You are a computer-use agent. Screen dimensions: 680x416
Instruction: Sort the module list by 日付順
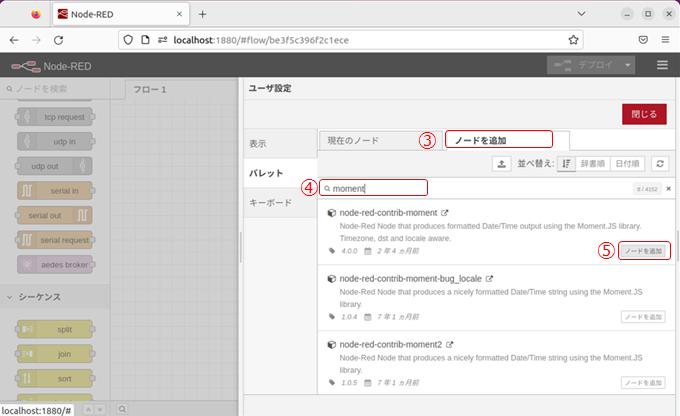(627, 164)
